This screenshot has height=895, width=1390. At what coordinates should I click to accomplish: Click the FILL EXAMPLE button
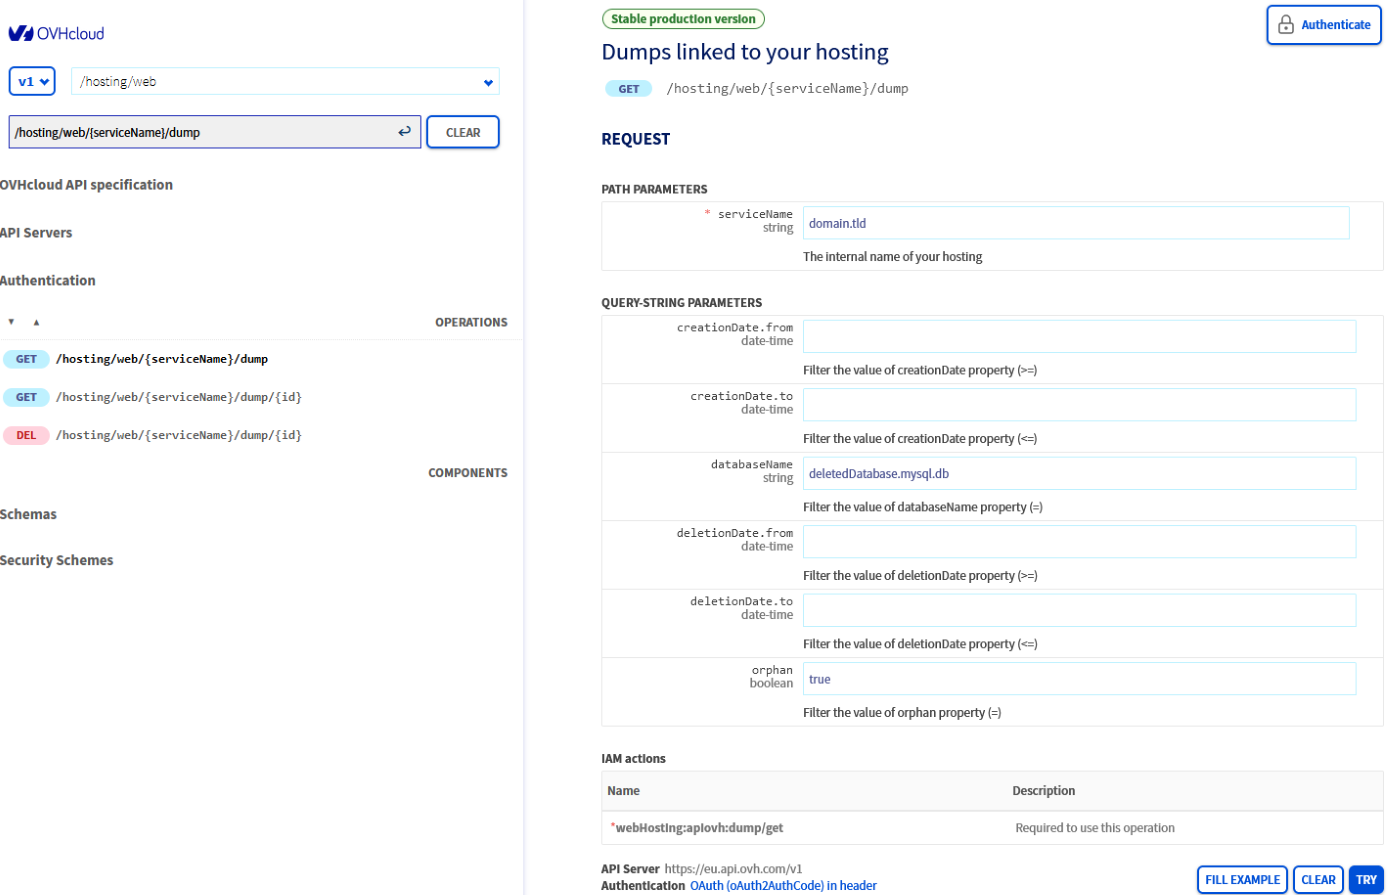(x=1241, y=880)
